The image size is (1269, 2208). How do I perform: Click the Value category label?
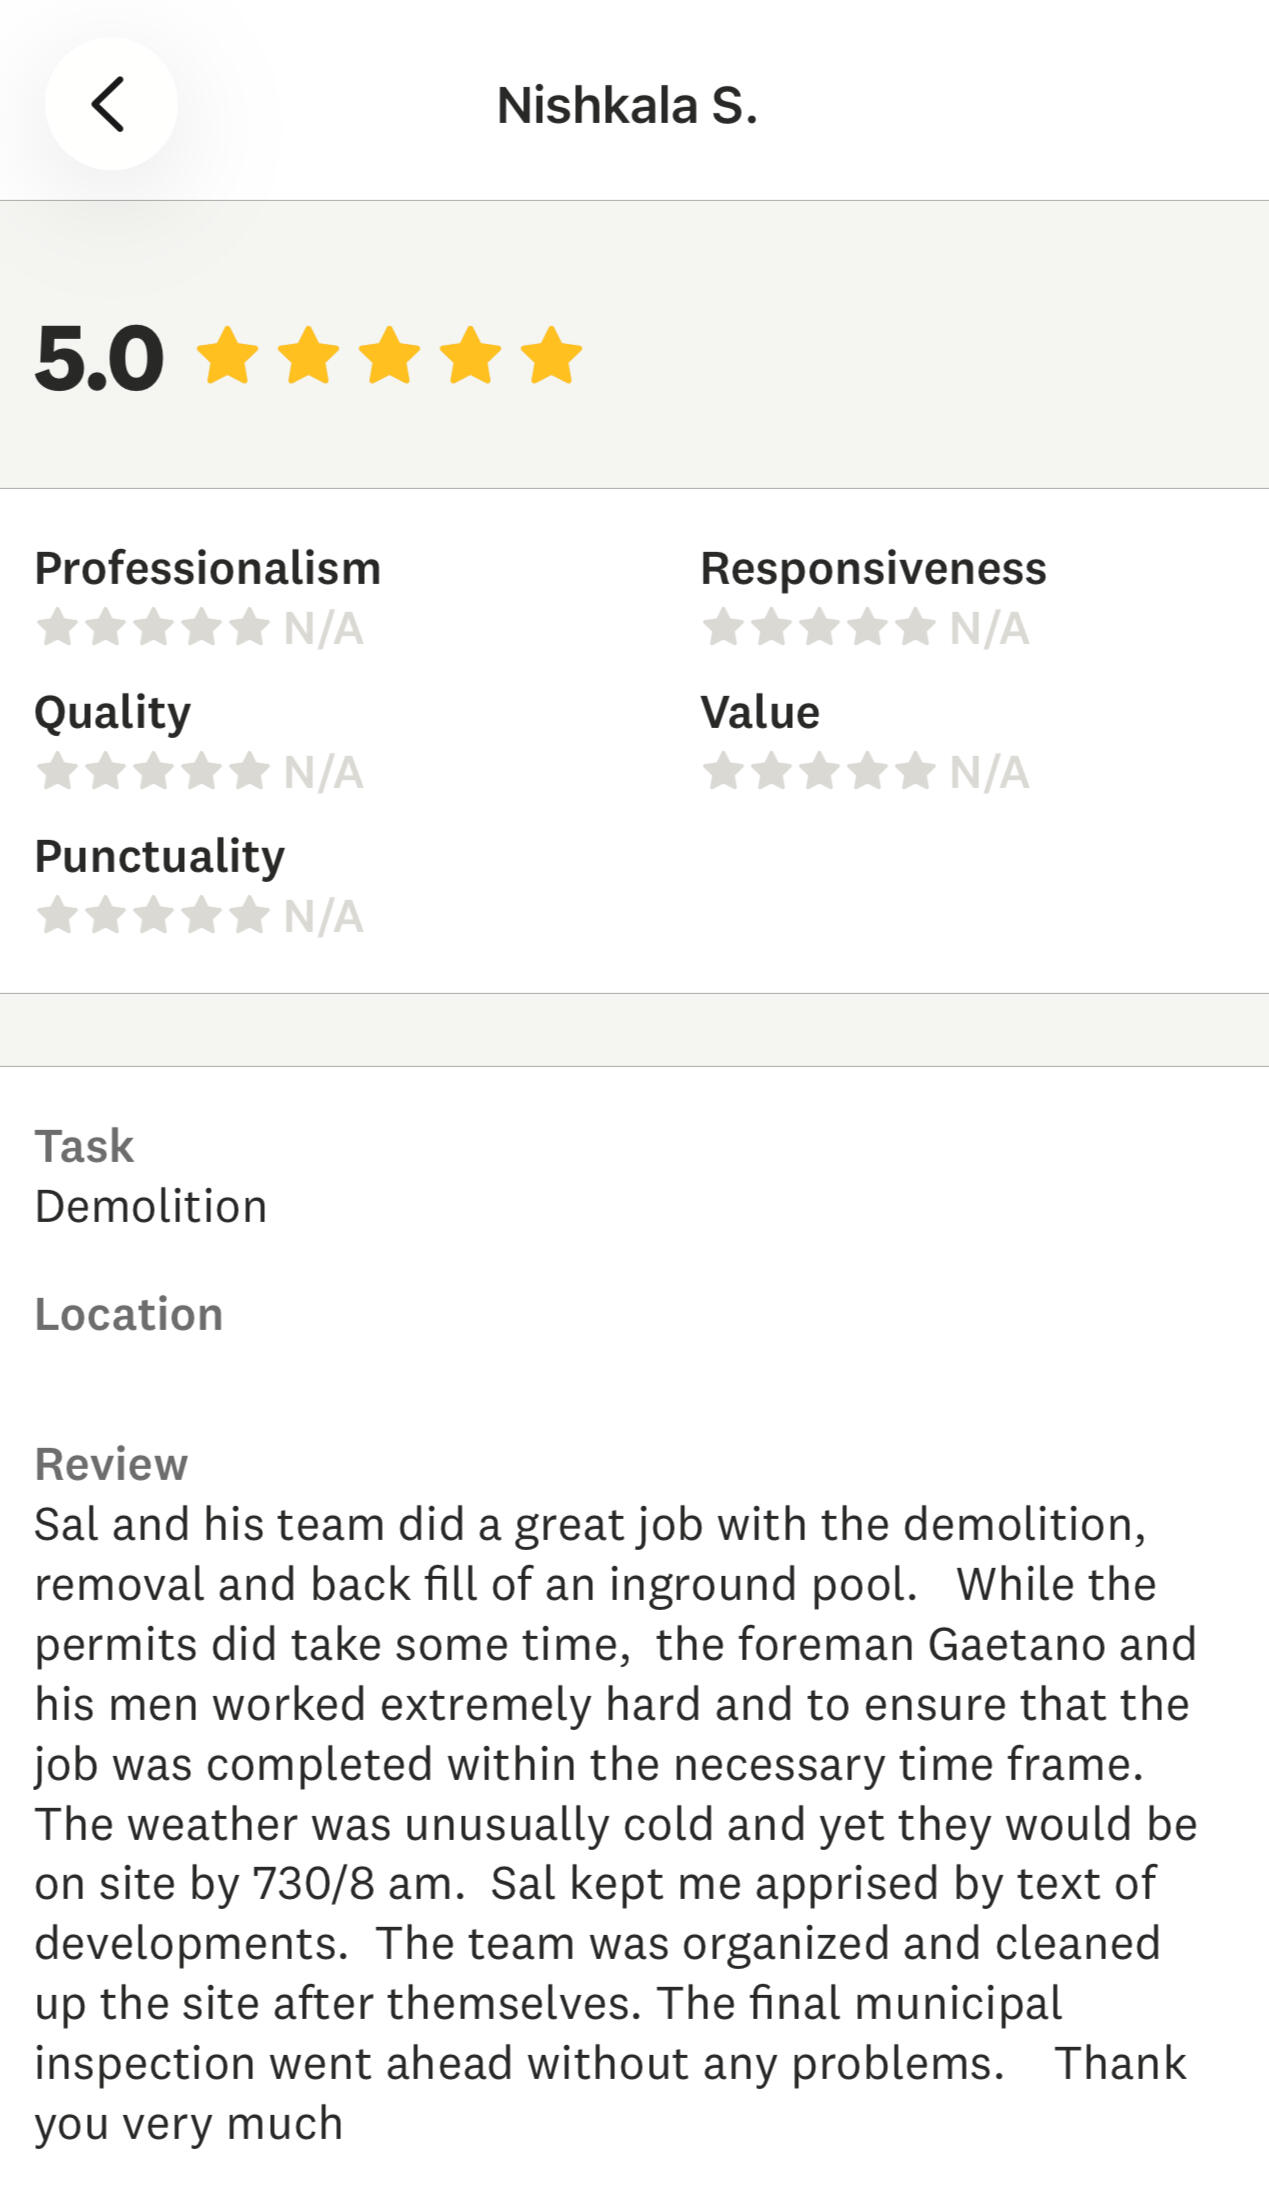pos(759,712)
